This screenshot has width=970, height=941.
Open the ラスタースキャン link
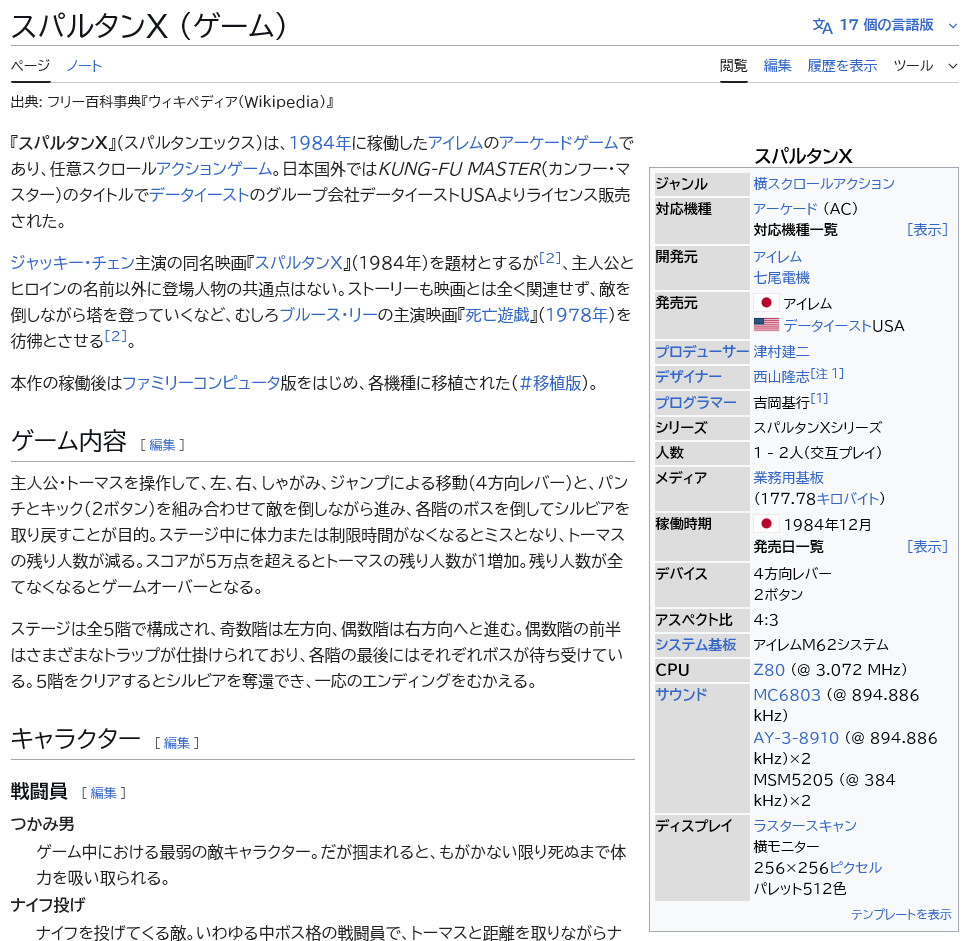tap(805, 825)
